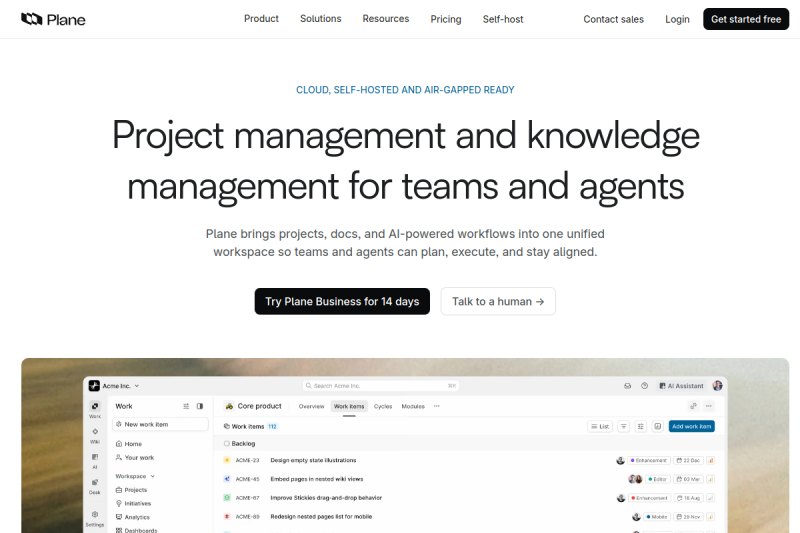This screenshot has height=533, width=800.
Task: Open Home in the sidebar
Action: (x=129, y=444)
